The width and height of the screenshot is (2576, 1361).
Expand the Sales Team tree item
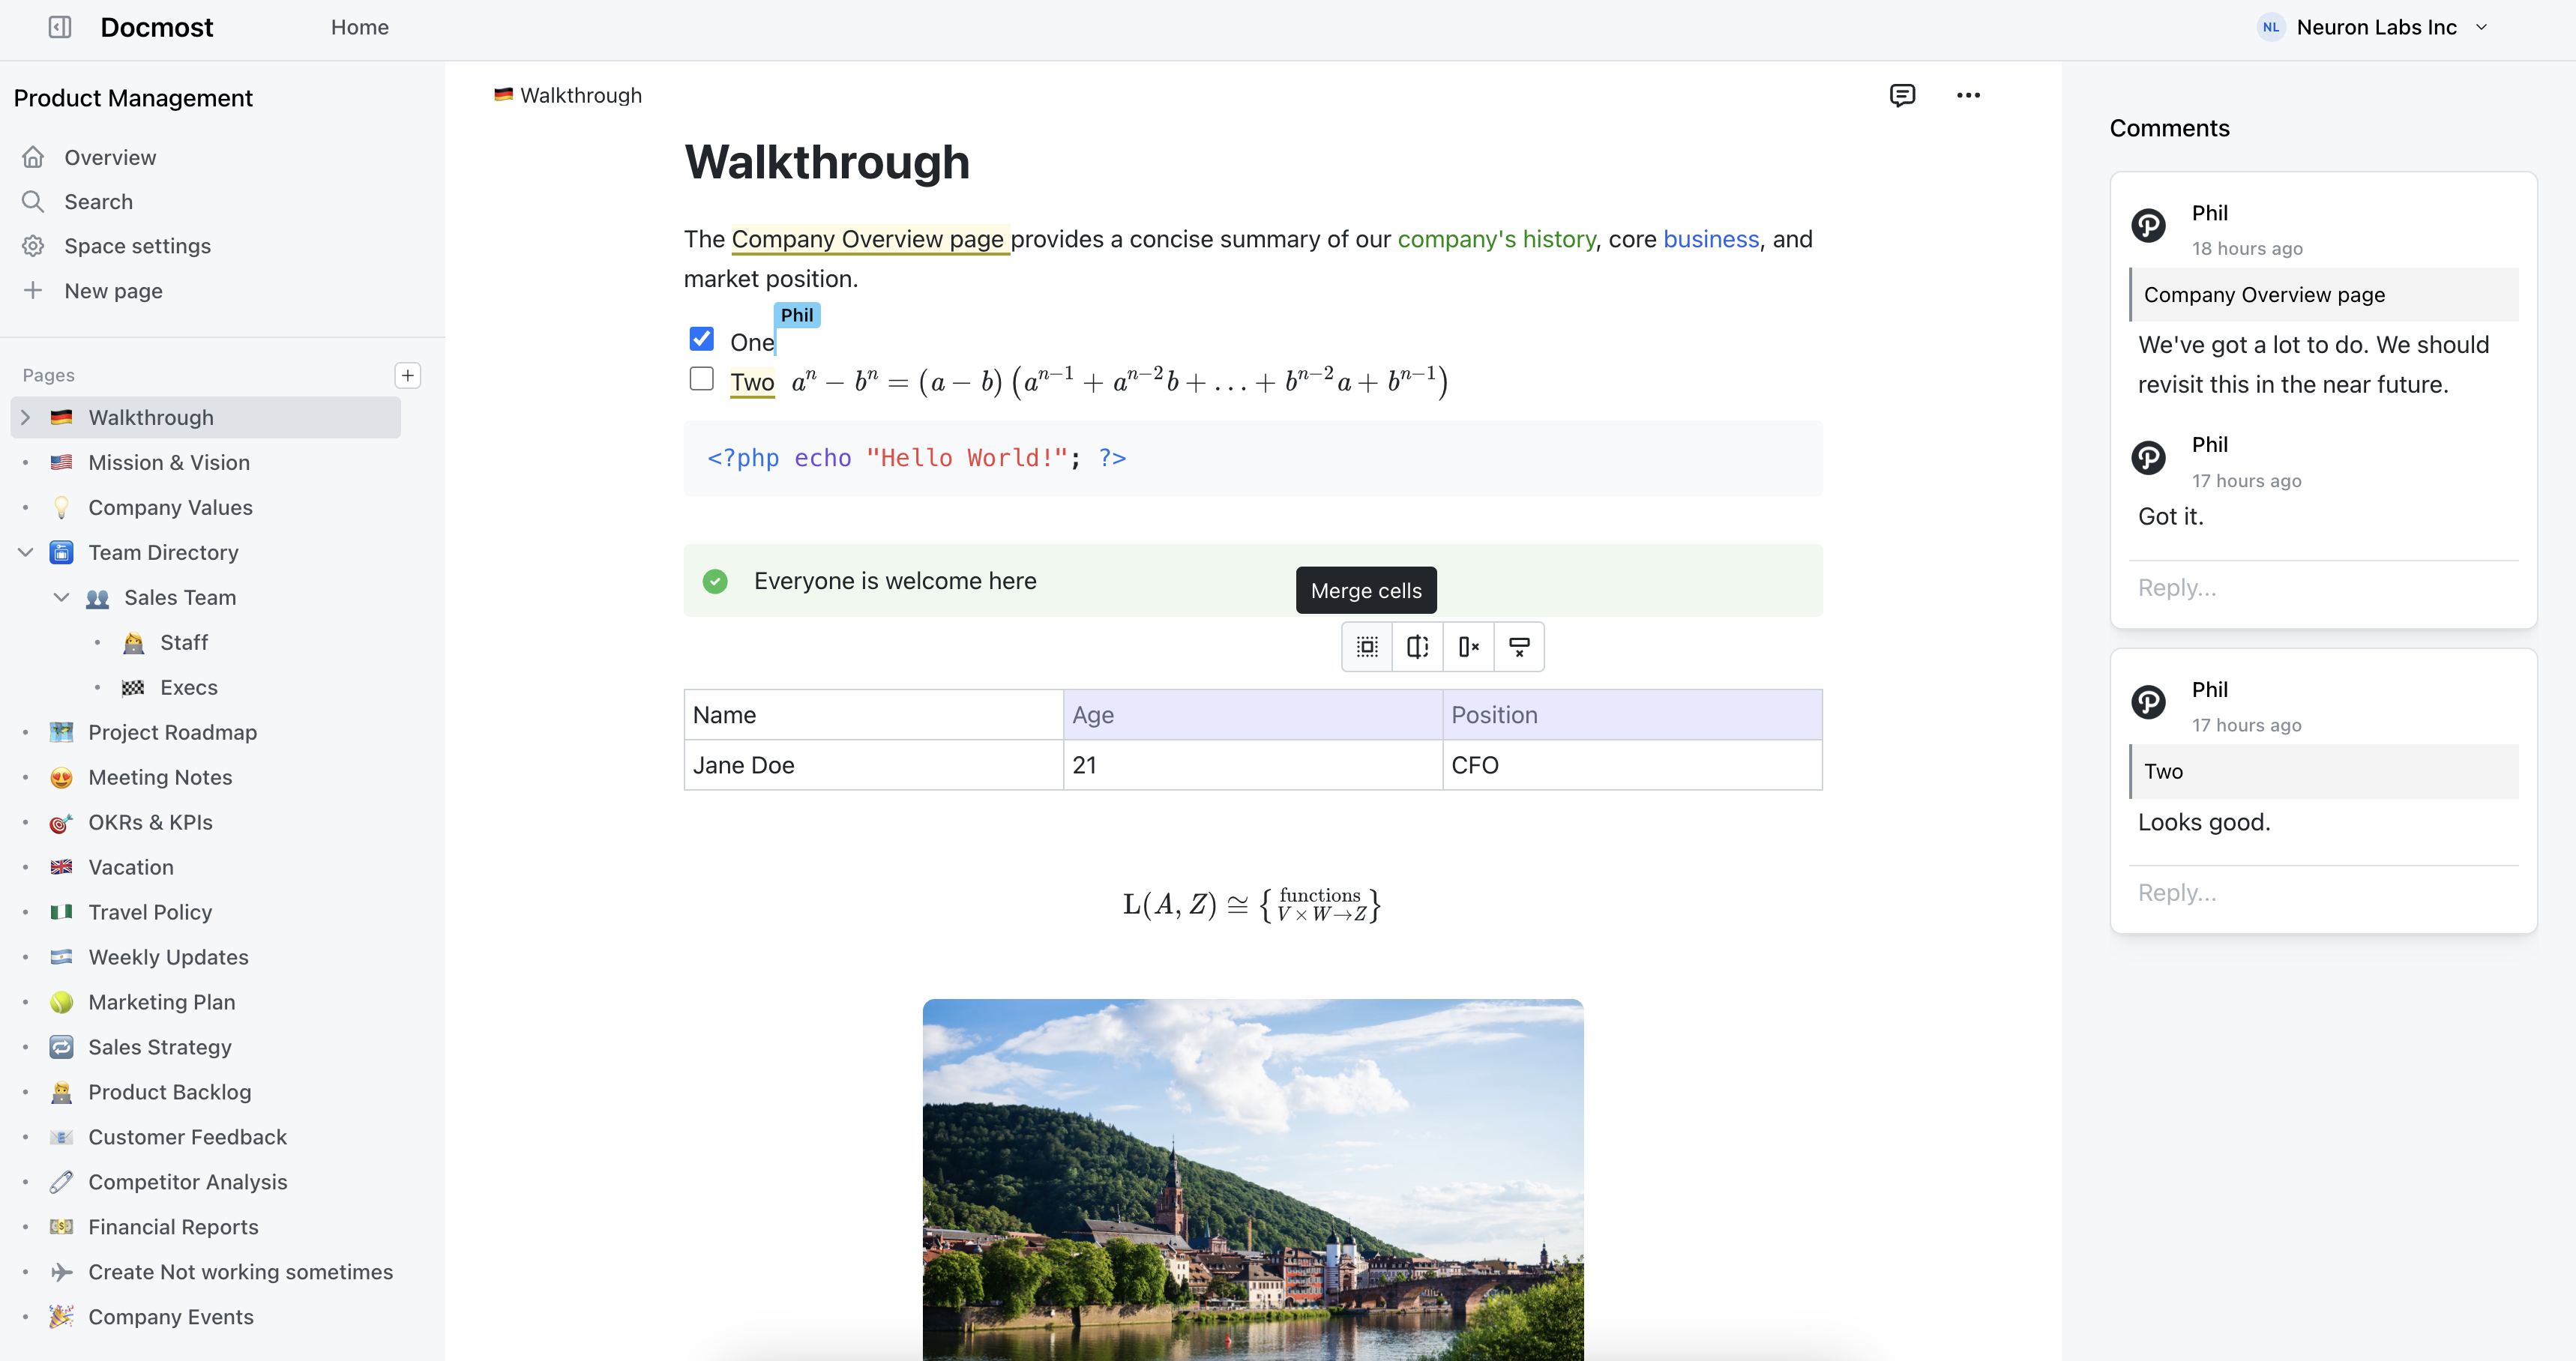coord(61,598)
